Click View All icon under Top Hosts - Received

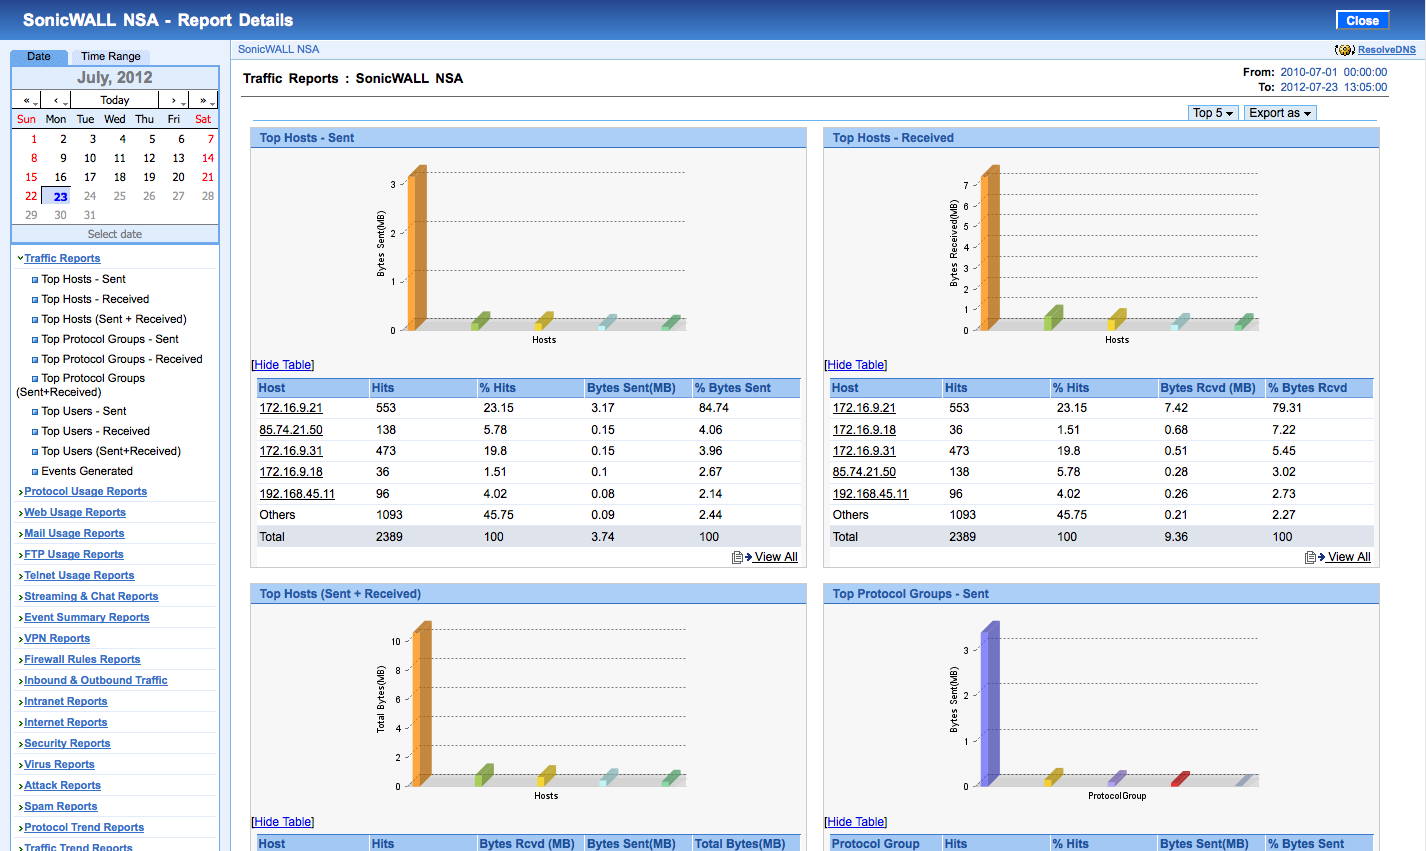pyautogui.click(x=1314, y=557)
